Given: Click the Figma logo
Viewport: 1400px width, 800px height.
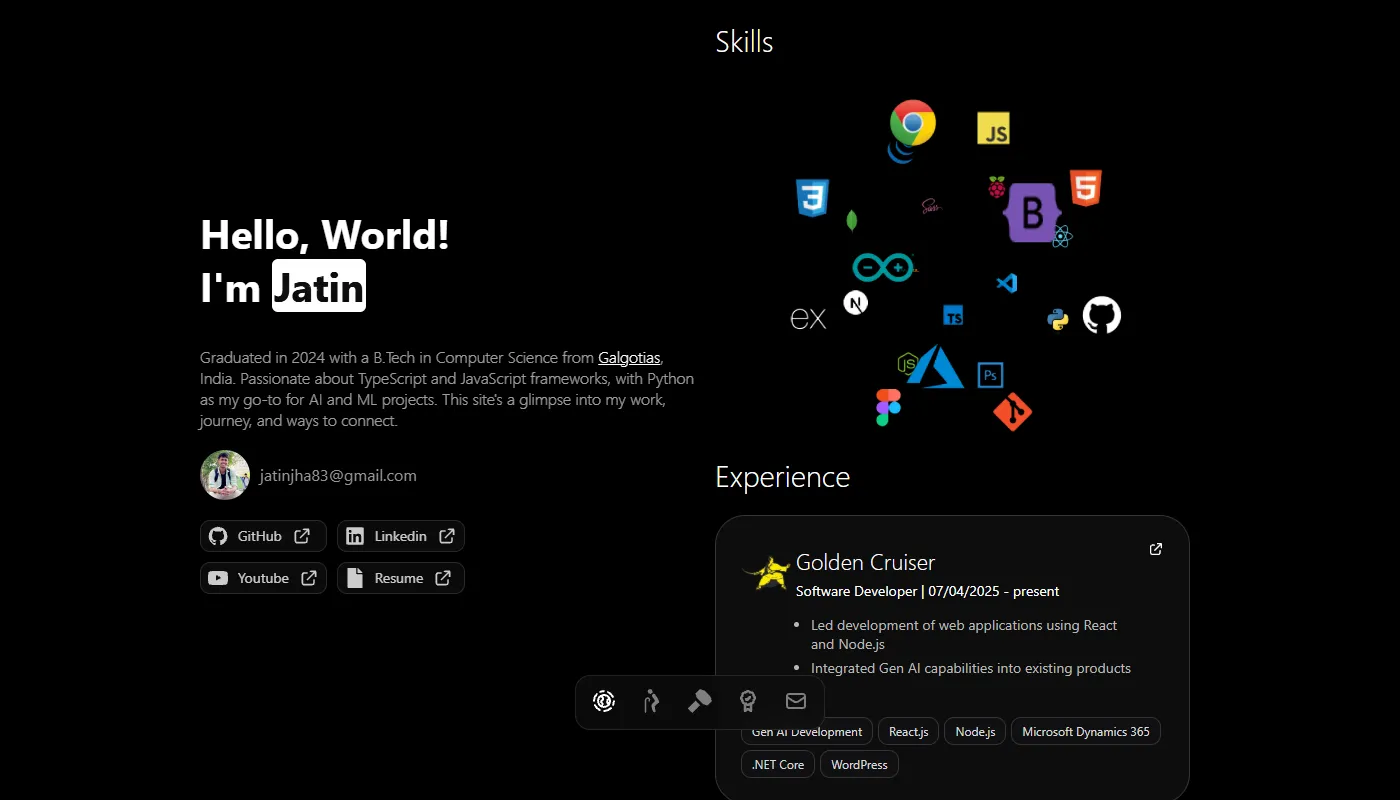Looking at the screenshot, I should coord(888,408).
